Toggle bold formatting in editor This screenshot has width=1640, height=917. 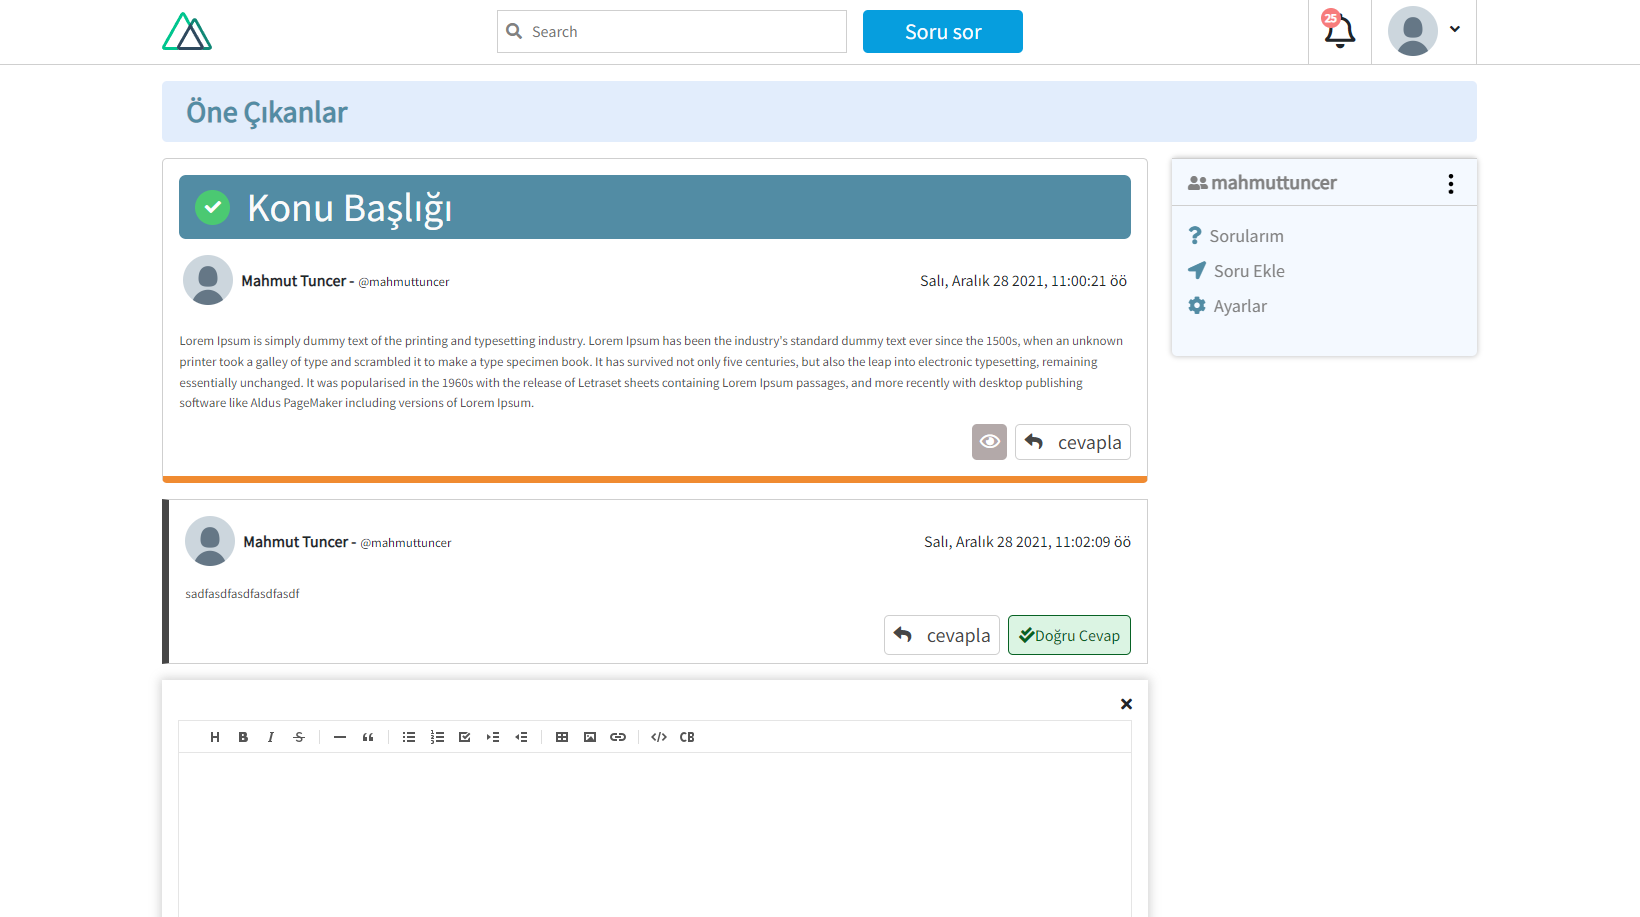(243, 737)
